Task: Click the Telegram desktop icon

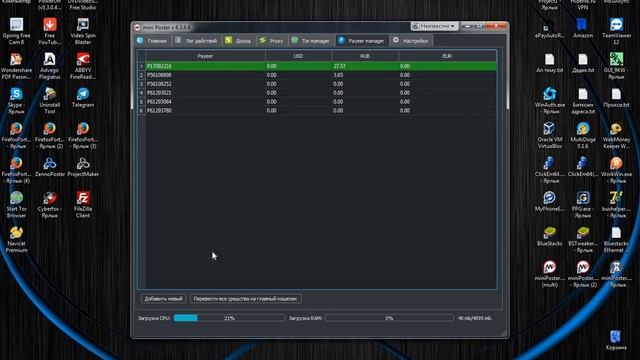Action: tap(83, 98)
